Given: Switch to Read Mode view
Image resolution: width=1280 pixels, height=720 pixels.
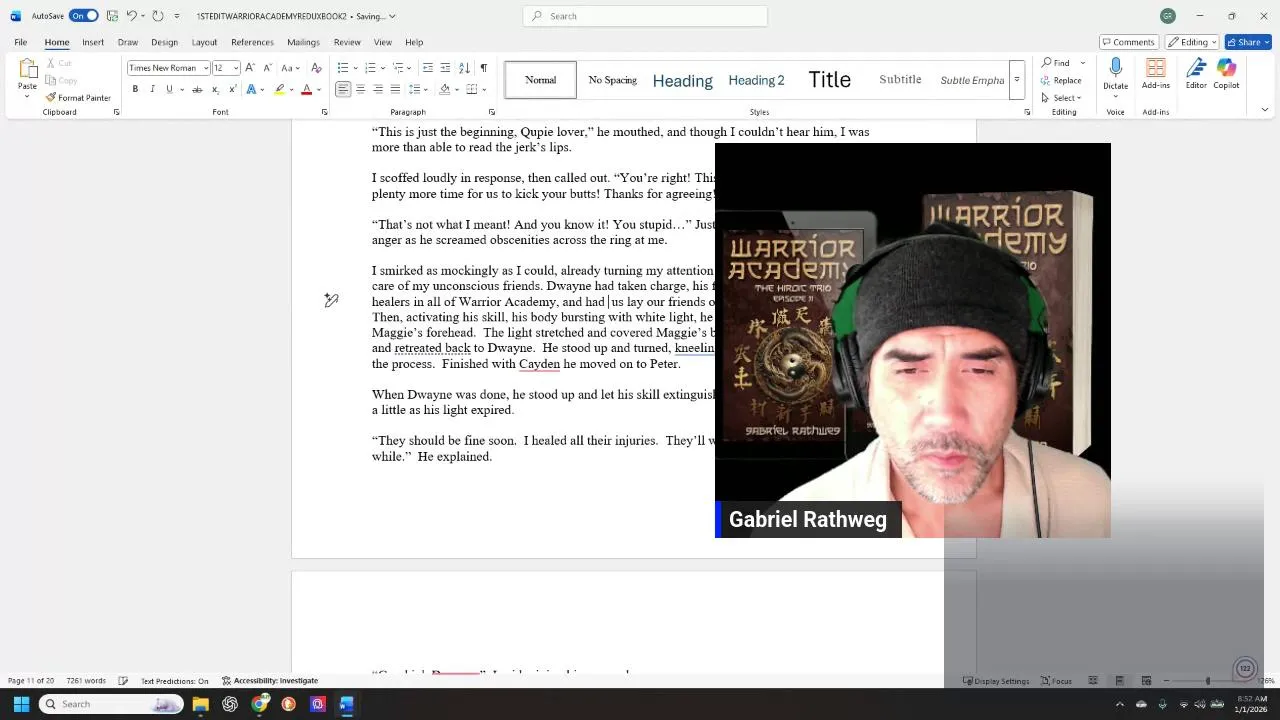Looking at the screenshot, I should (1093, 681).
